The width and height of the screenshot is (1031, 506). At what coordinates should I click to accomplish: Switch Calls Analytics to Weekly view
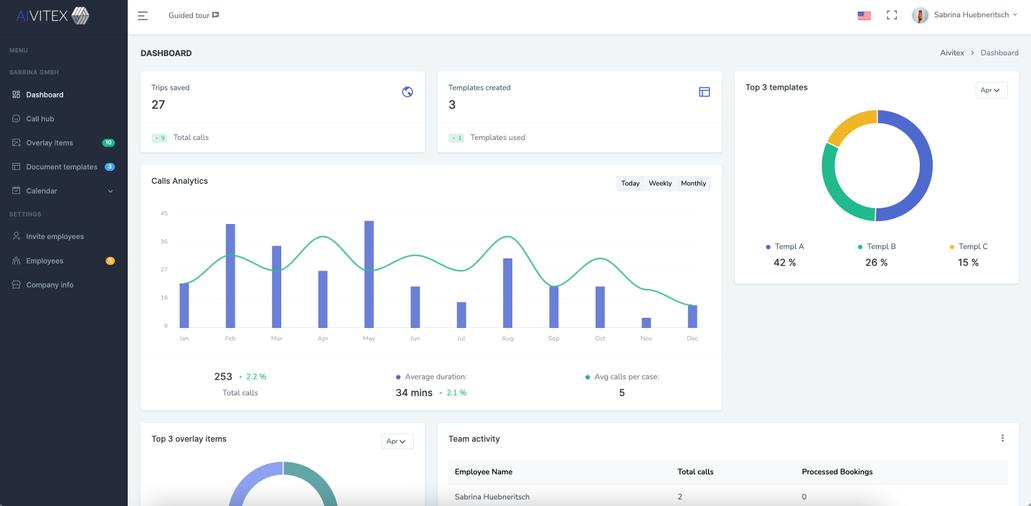click(660, 184)
